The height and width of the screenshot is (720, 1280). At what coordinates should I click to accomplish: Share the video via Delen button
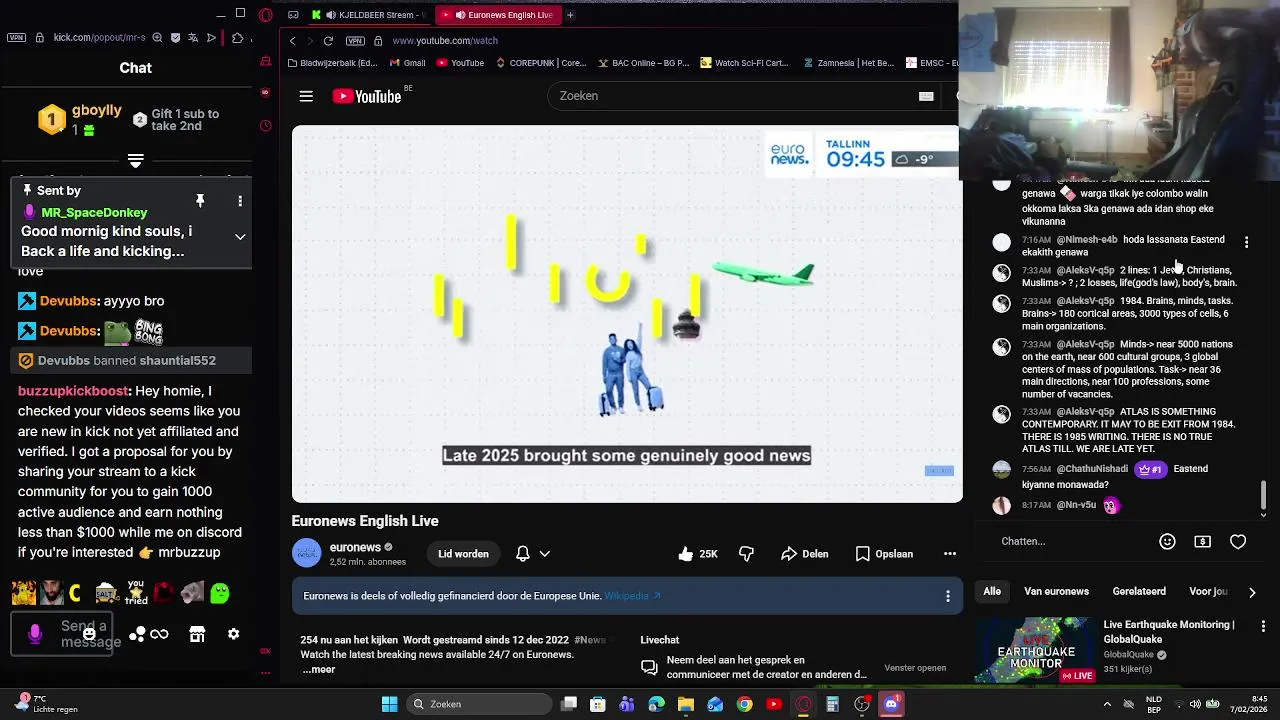pos(805,553)
